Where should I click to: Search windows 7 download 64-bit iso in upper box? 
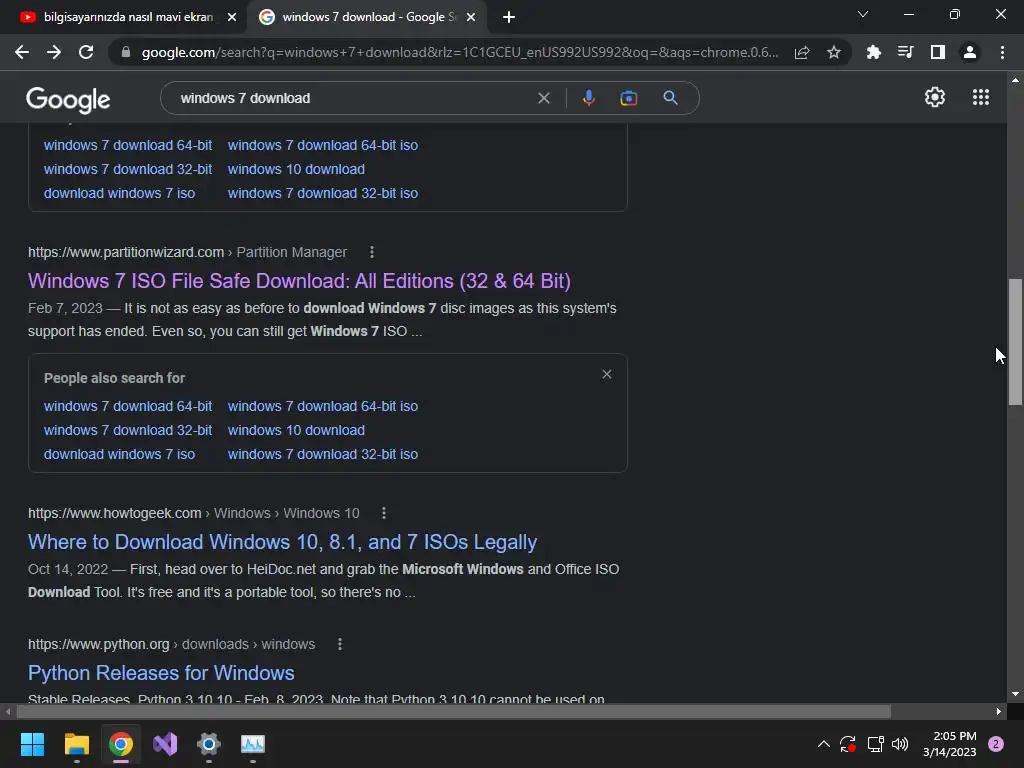[x=323, y=145]
